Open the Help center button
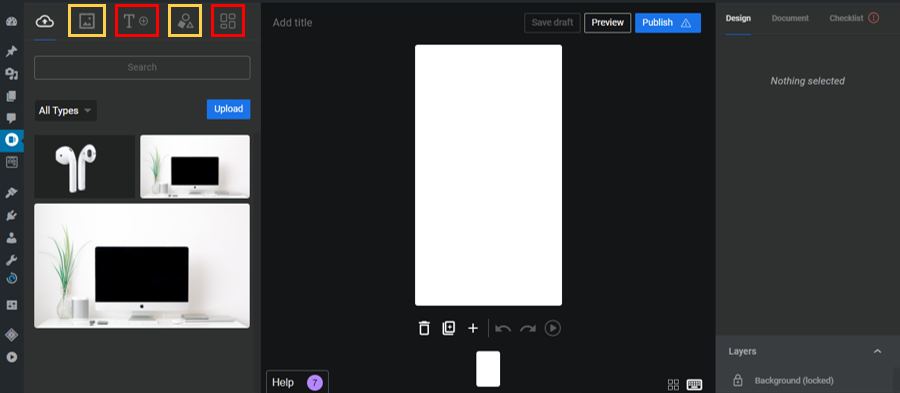This screenshot has width=900, height=393. (x=297, y=382)
